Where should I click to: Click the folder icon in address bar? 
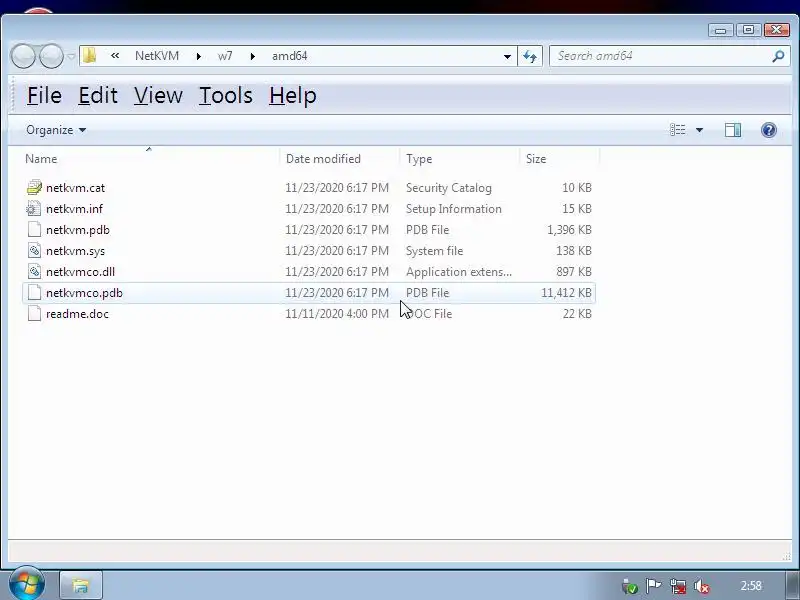pos(90,56)
